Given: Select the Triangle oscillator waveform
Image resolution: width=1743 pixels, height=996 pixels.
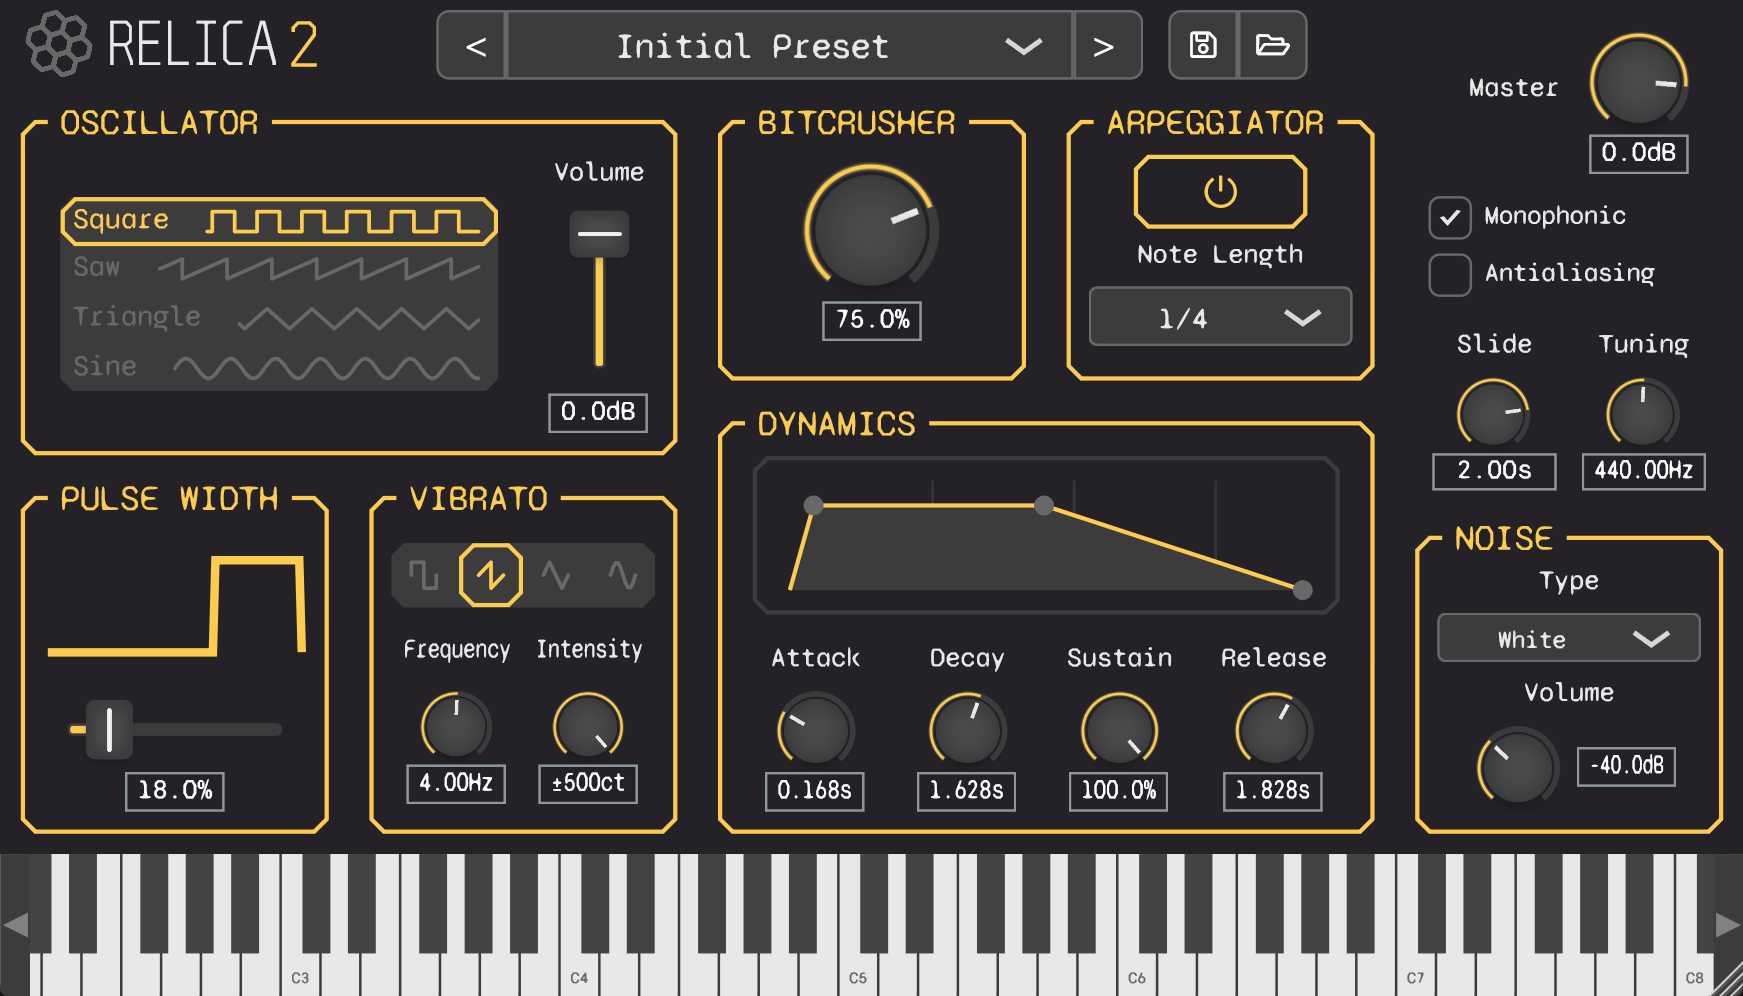Looking at the screenshot, I should [x=278, y=317].
